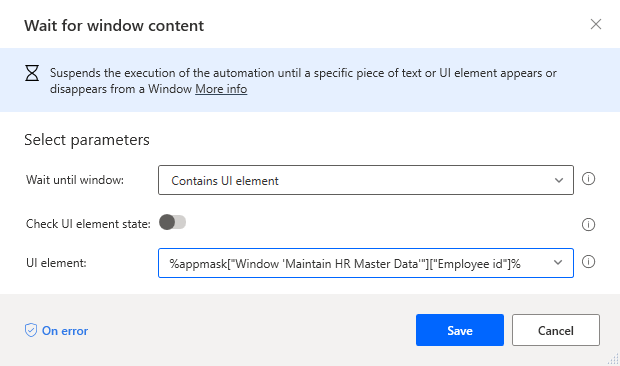Image resolution: width=620 pixels, height=366 pixels.
Task: Click the info icon for Wait until window
Action: tap(588, 179)
